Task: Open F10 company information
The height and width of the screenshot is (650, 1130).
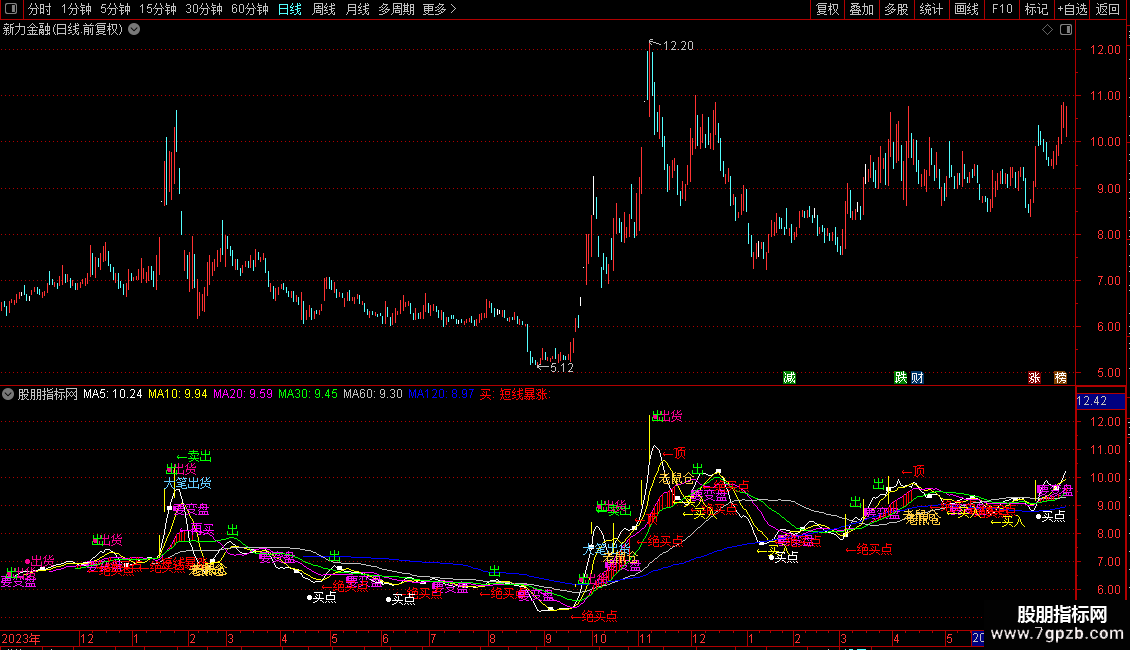Action: (x=1002, y=9)
